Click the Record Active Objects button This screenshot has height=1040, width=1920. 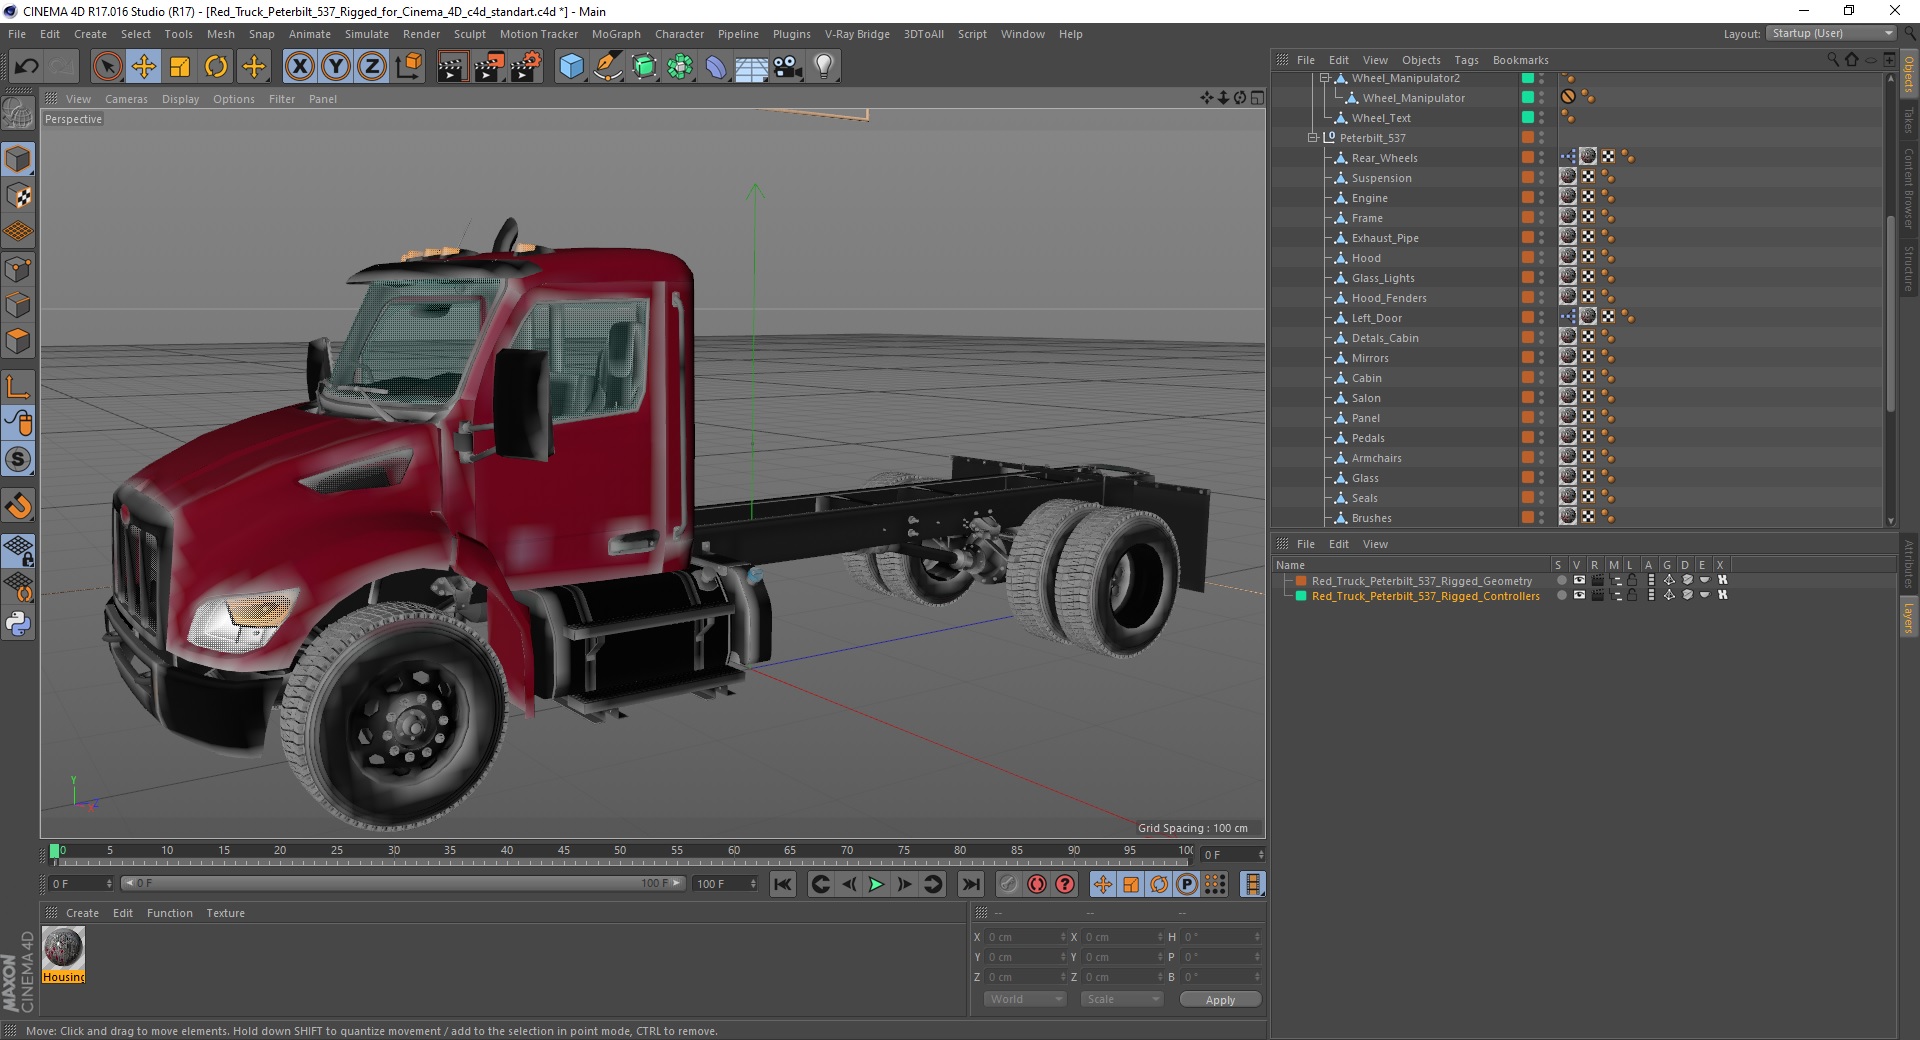[1008, 884]
